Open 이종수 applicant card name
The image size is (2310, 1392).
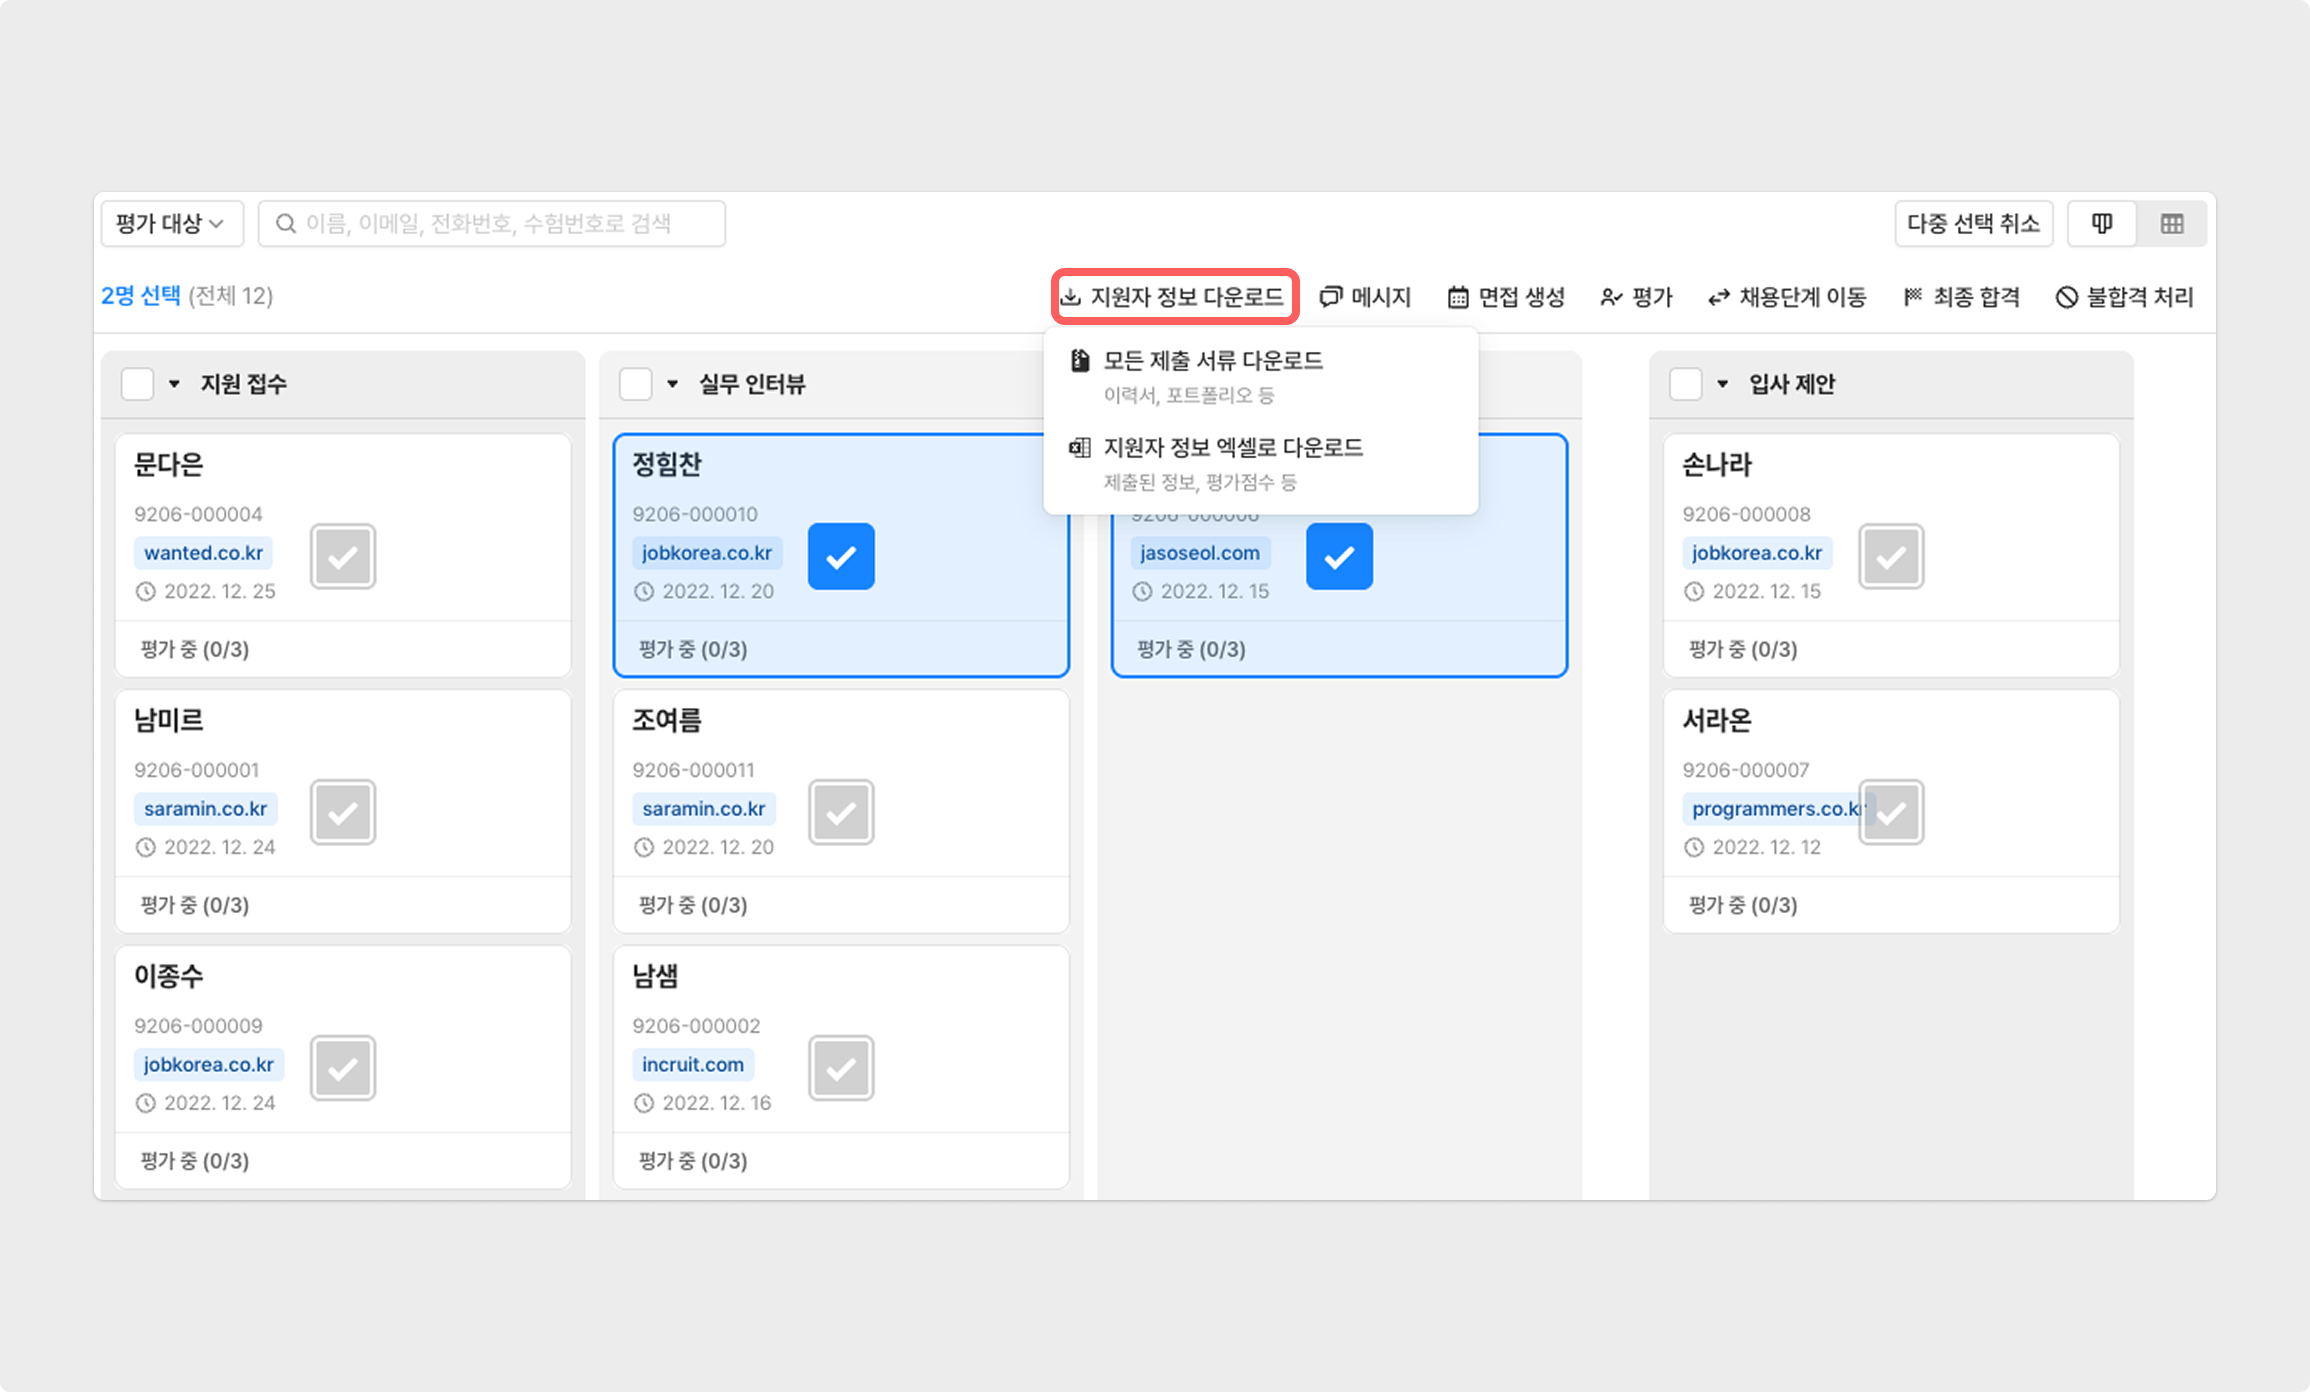tap(168, 977)
